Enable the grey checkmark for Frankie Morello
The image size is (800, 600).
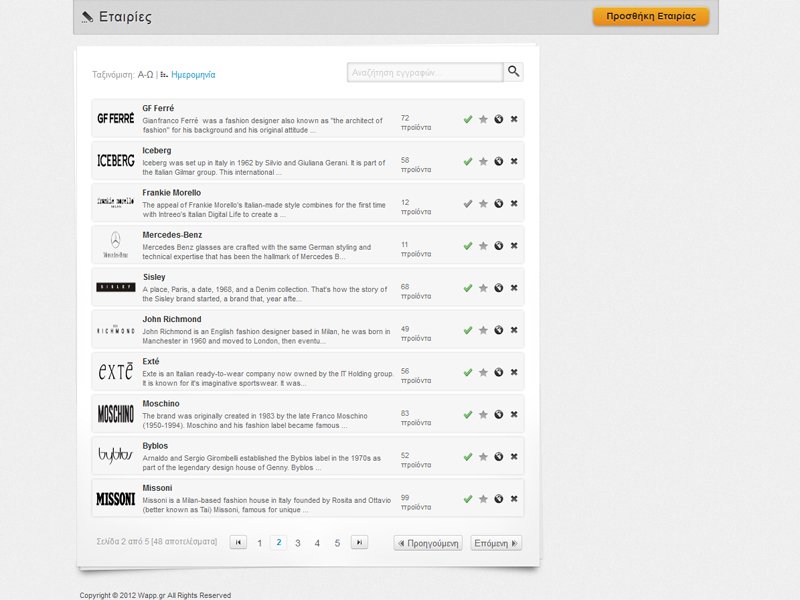click(x=468, y=204)
